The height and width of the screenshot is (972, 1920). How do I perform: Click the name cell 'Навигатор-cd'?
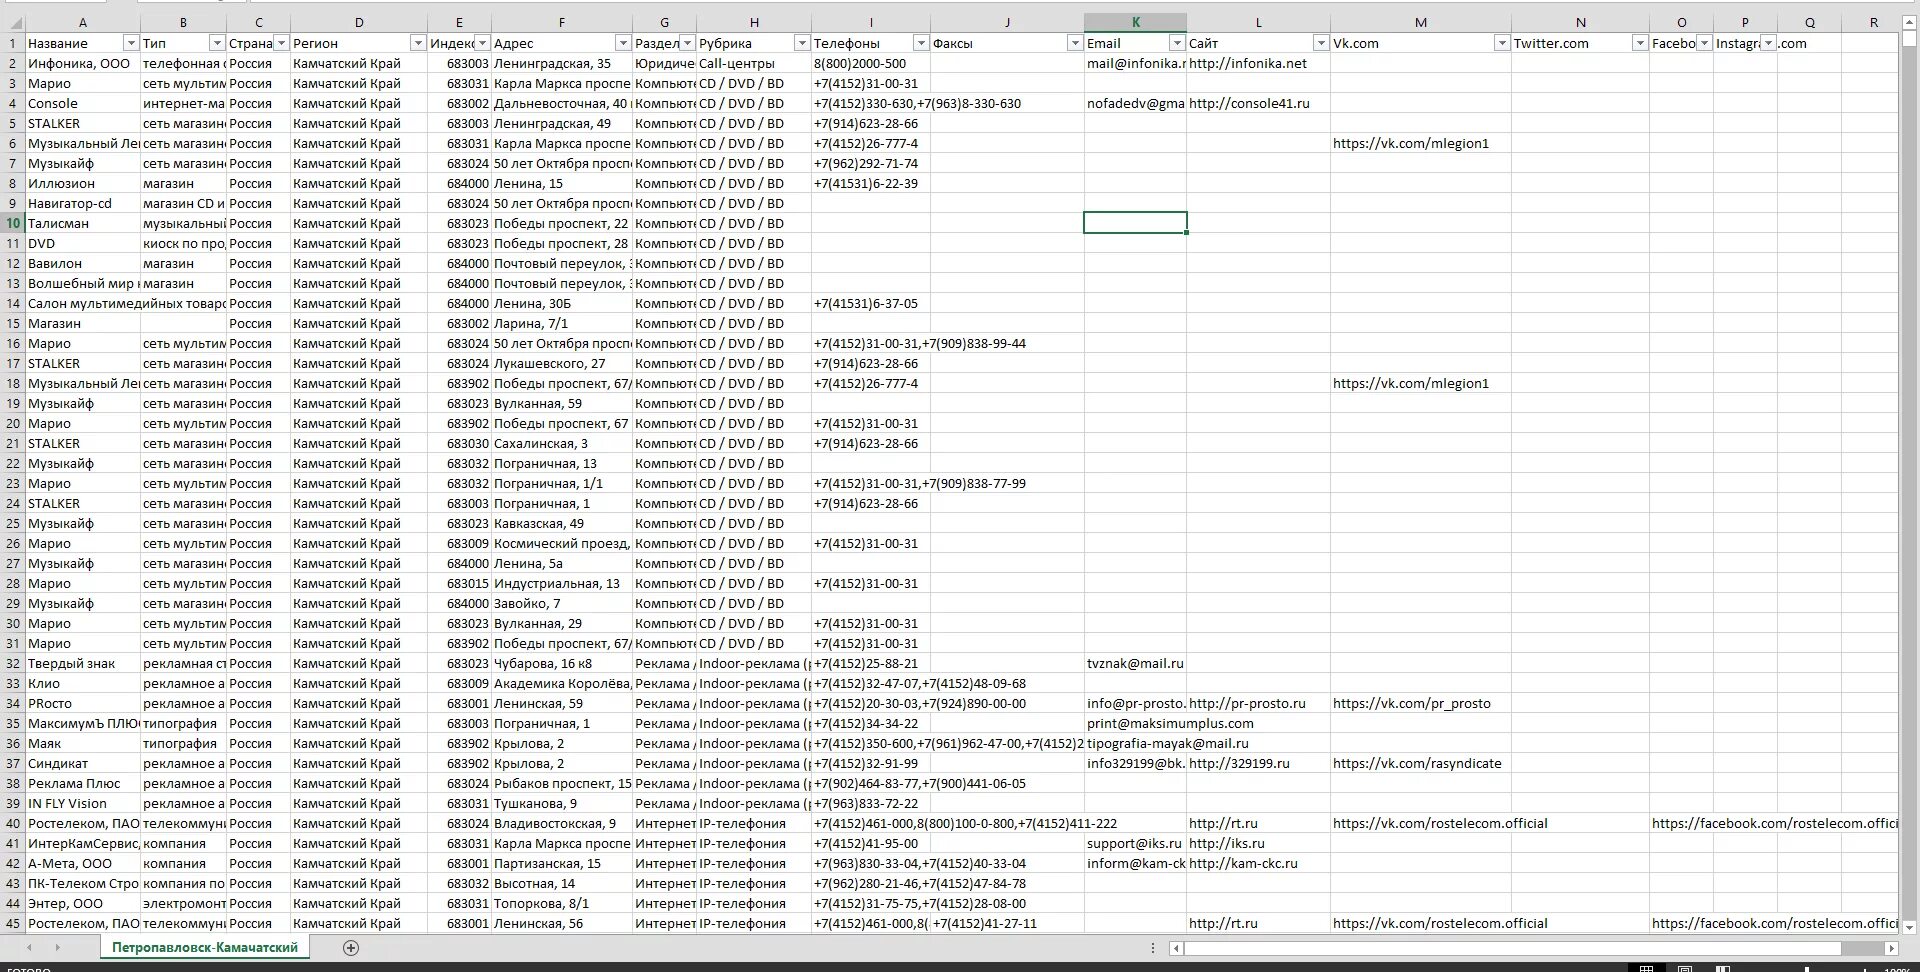click(83, 203)
